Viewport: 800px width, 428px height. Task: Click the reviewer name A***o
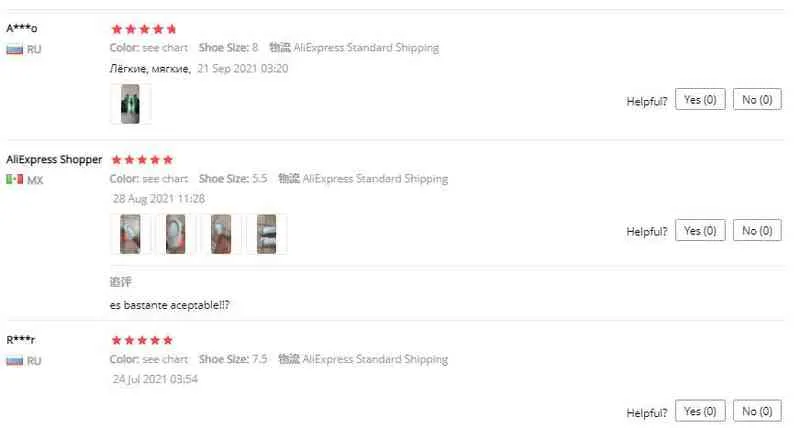pos(21,28)
